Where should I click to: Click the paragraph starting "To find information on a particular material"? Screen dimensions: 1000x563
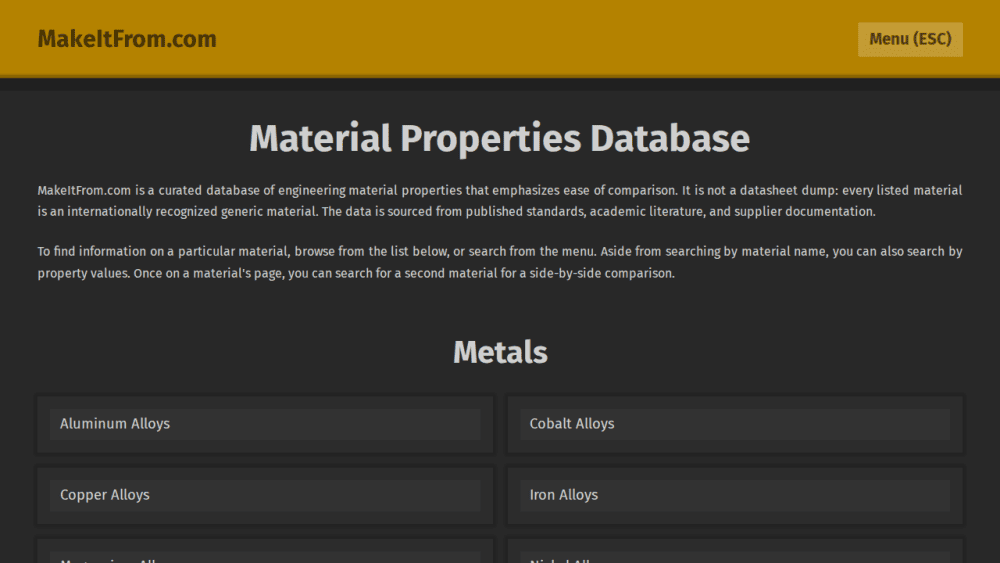(499, 262)
